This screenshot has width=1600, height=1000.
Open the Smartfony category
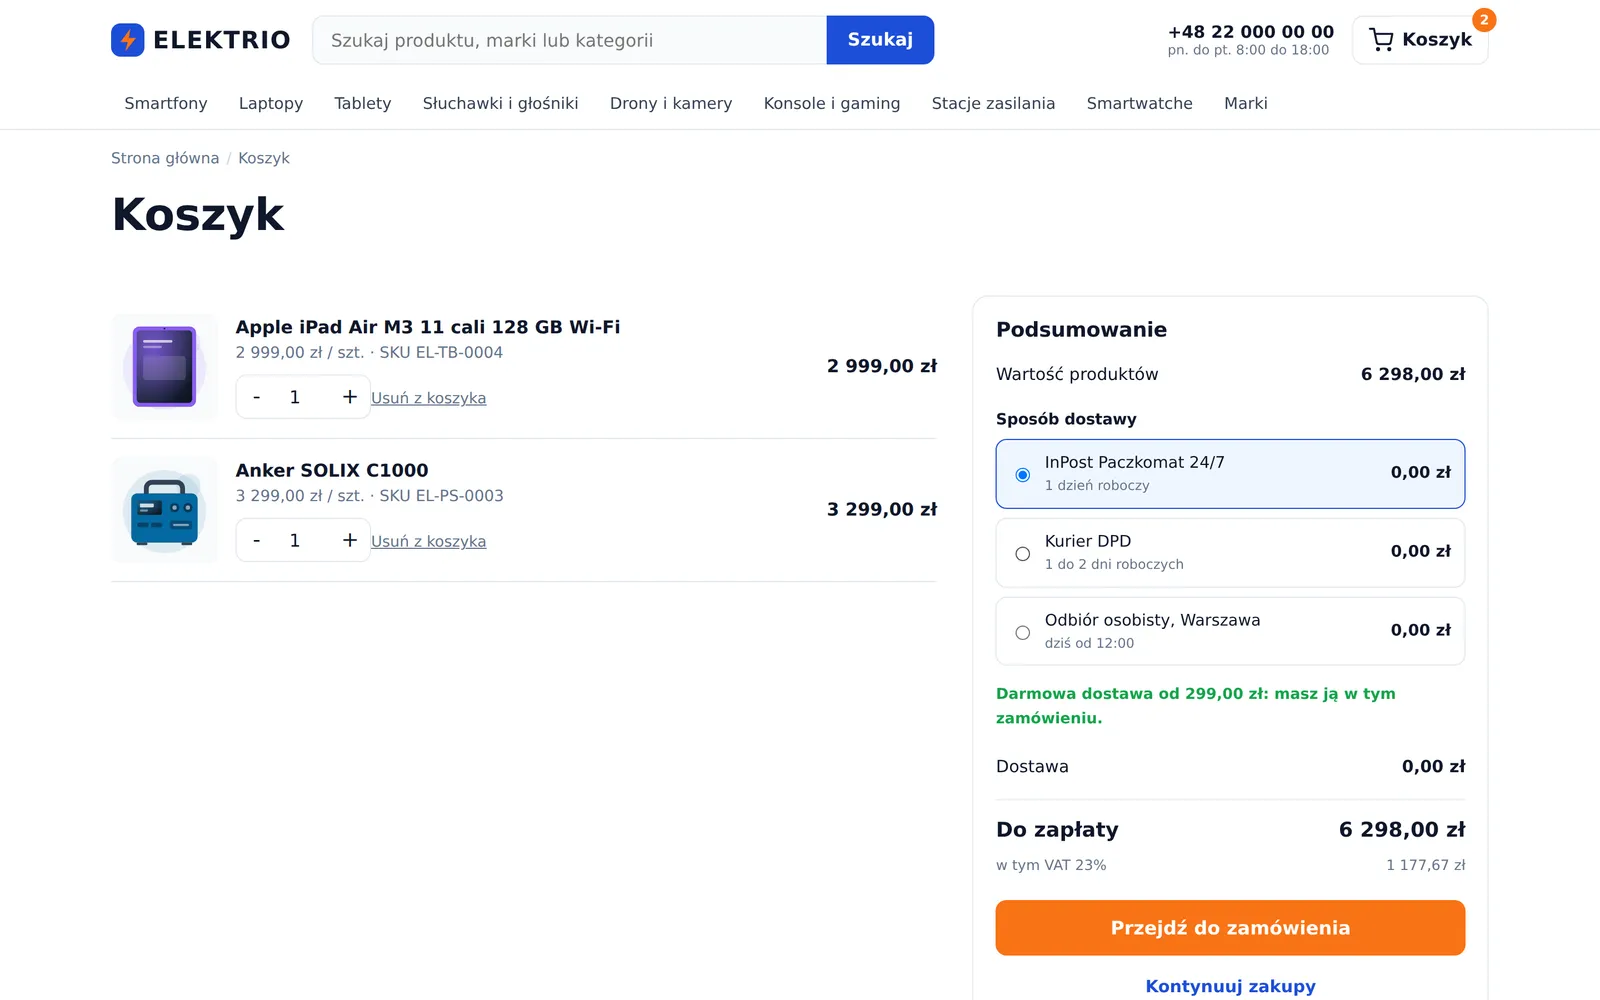166,103
